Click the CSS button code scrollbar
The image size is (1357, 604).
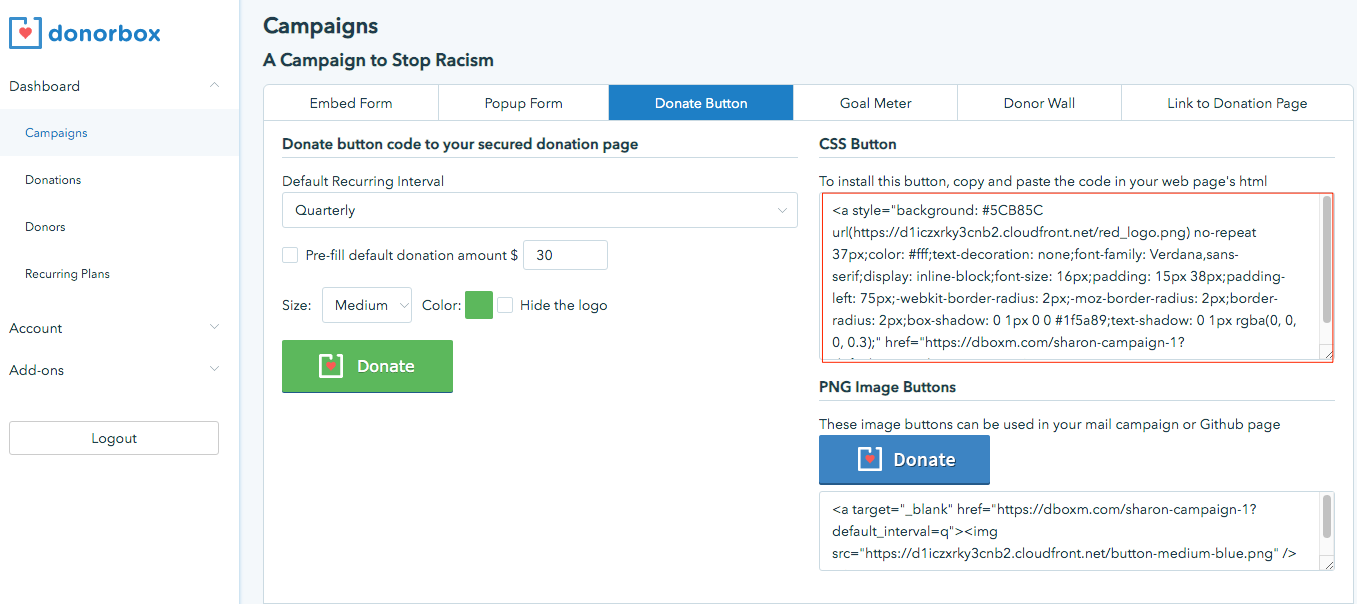1327,260
